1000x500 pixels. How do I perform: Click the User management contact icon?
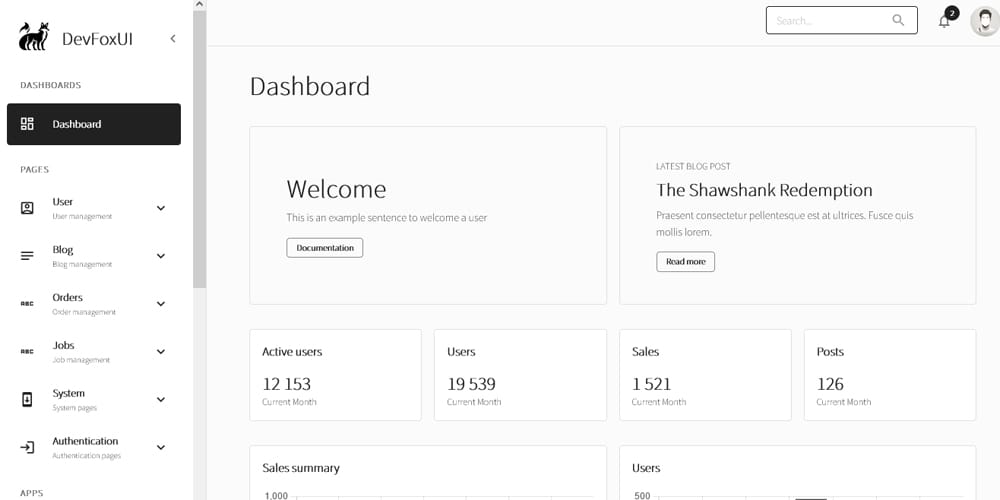[x=28, y=208]
